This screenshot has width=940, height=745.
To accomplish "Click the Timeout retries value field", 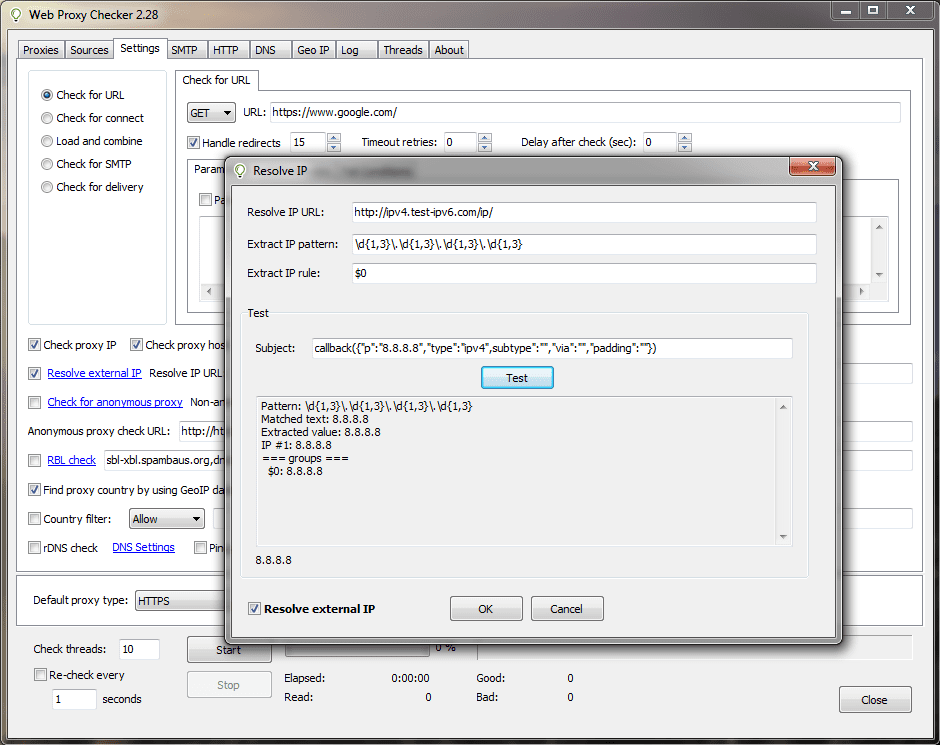I will point(460,143).
